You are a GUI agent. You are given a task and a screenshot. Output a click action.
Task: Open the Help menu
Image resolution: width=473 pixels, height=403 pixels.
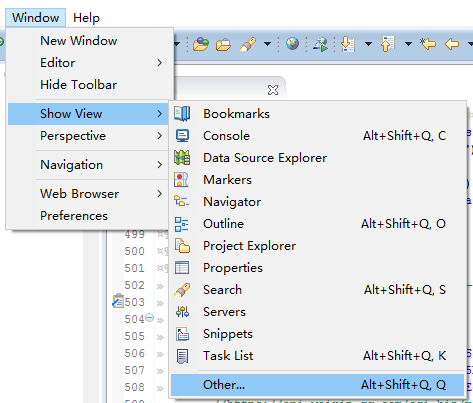click(86, 17)
